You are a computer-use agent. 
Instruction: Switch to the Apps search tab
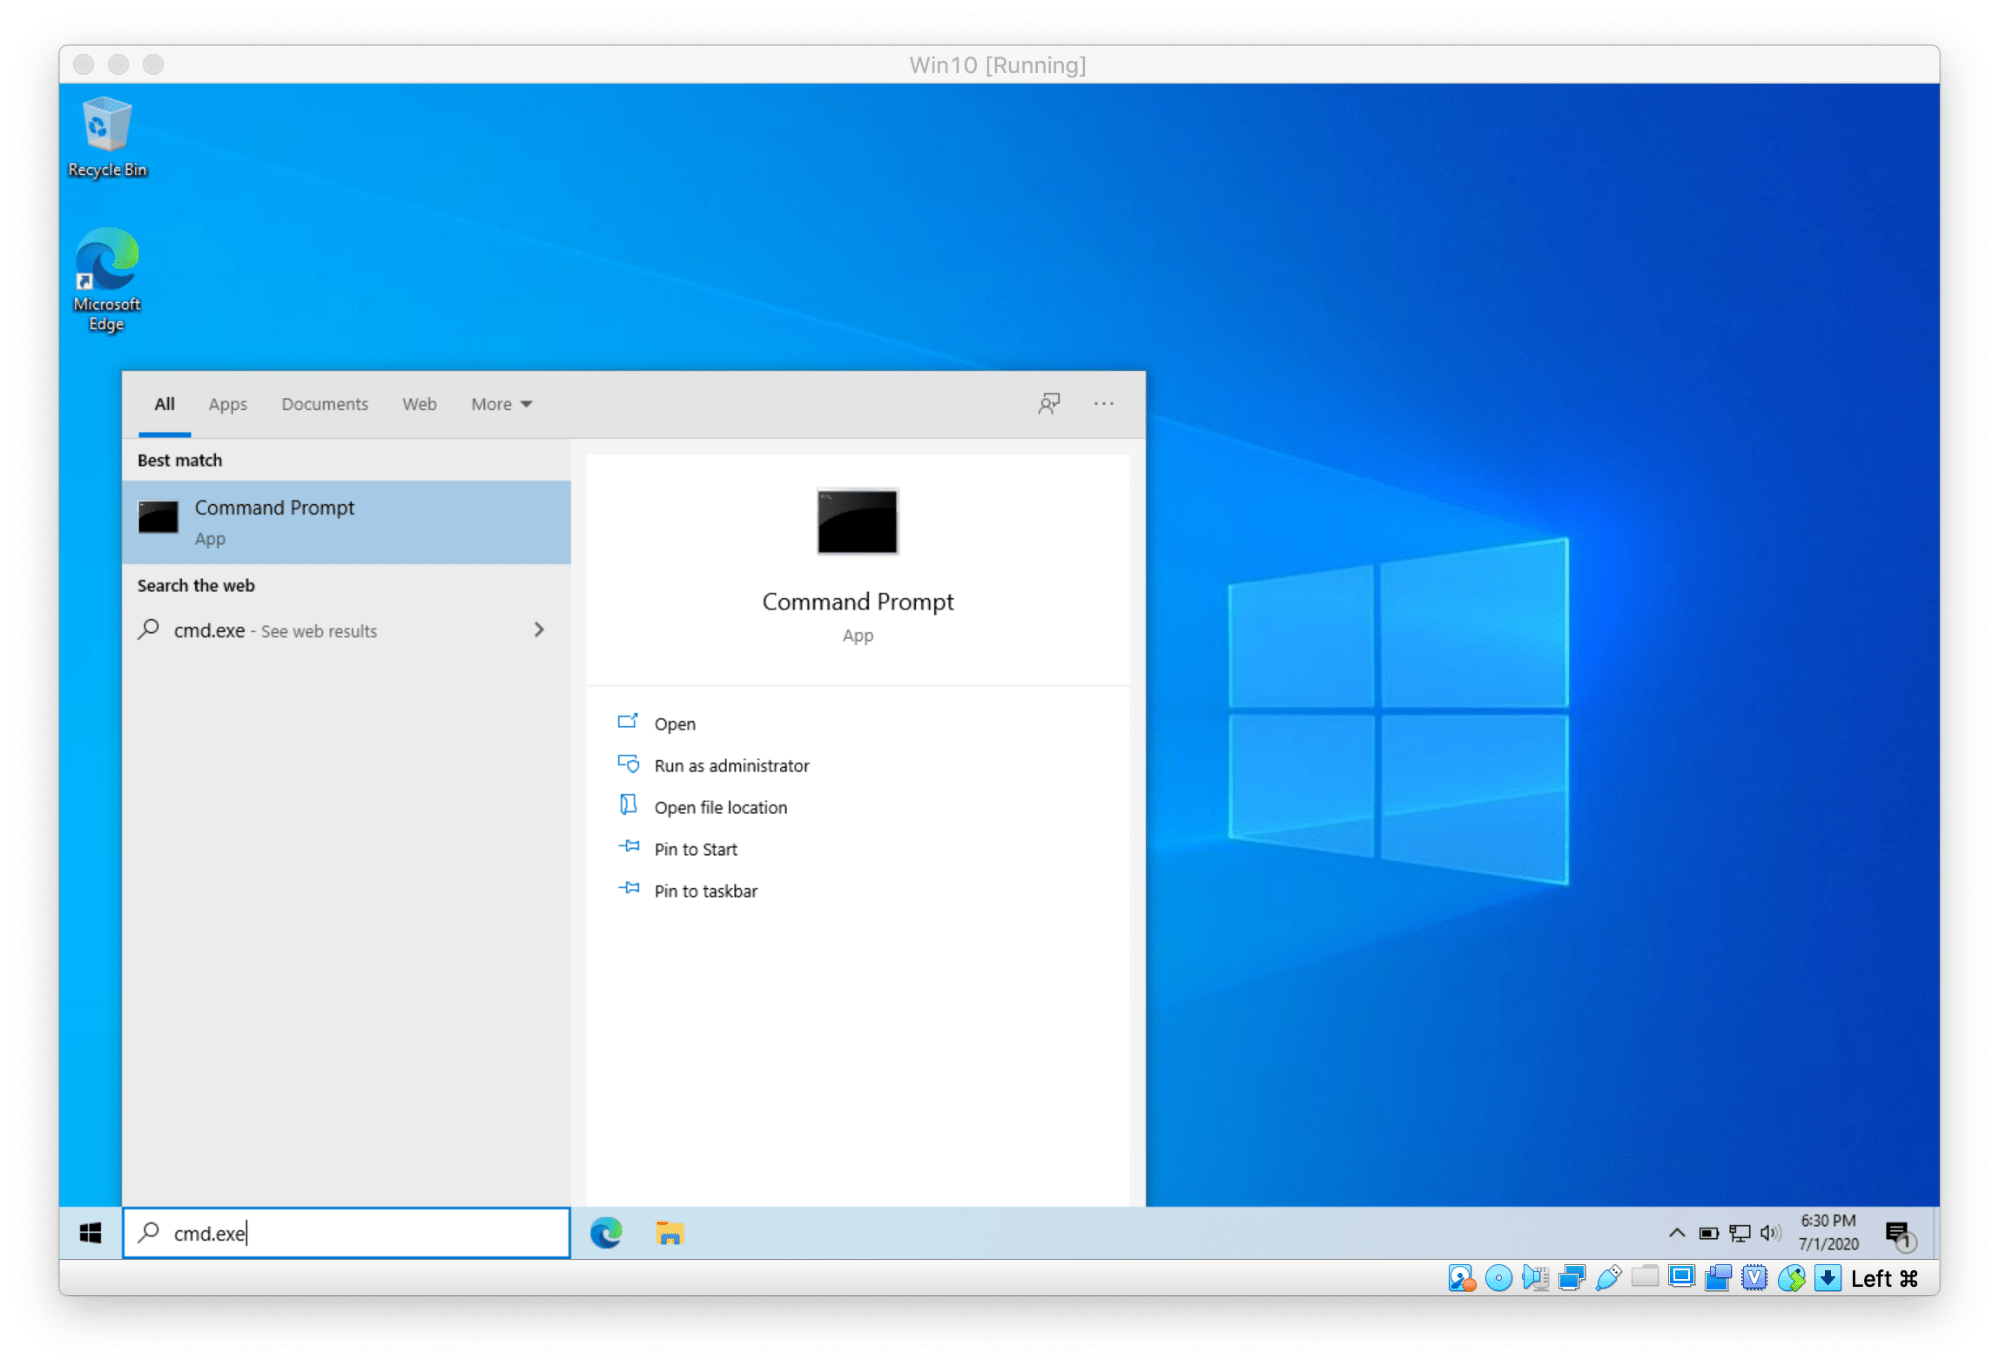[227, 404]
